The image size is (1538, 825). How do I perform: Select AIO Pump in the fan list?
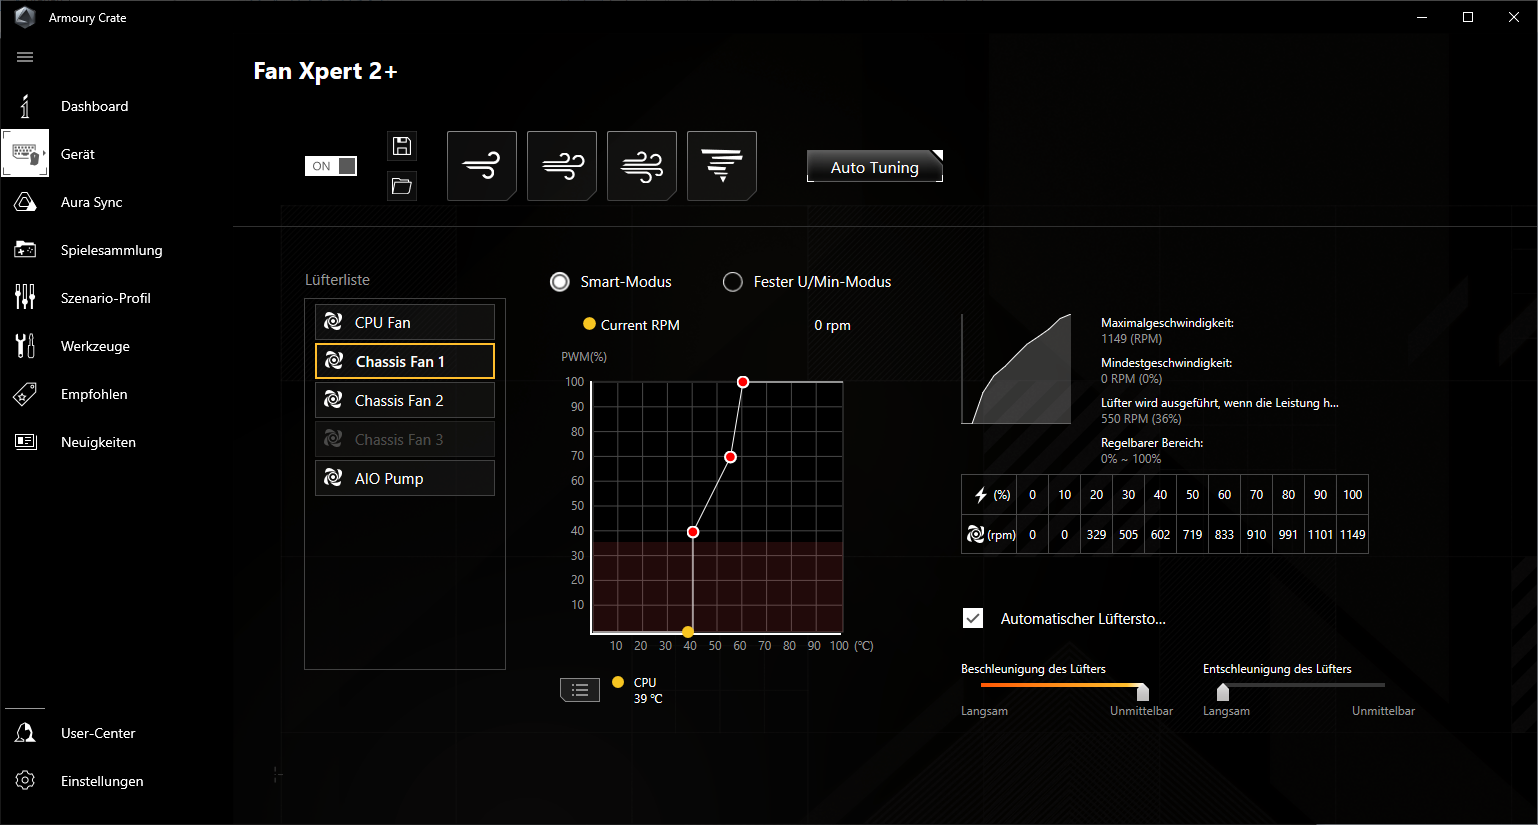tap(405, 478)
